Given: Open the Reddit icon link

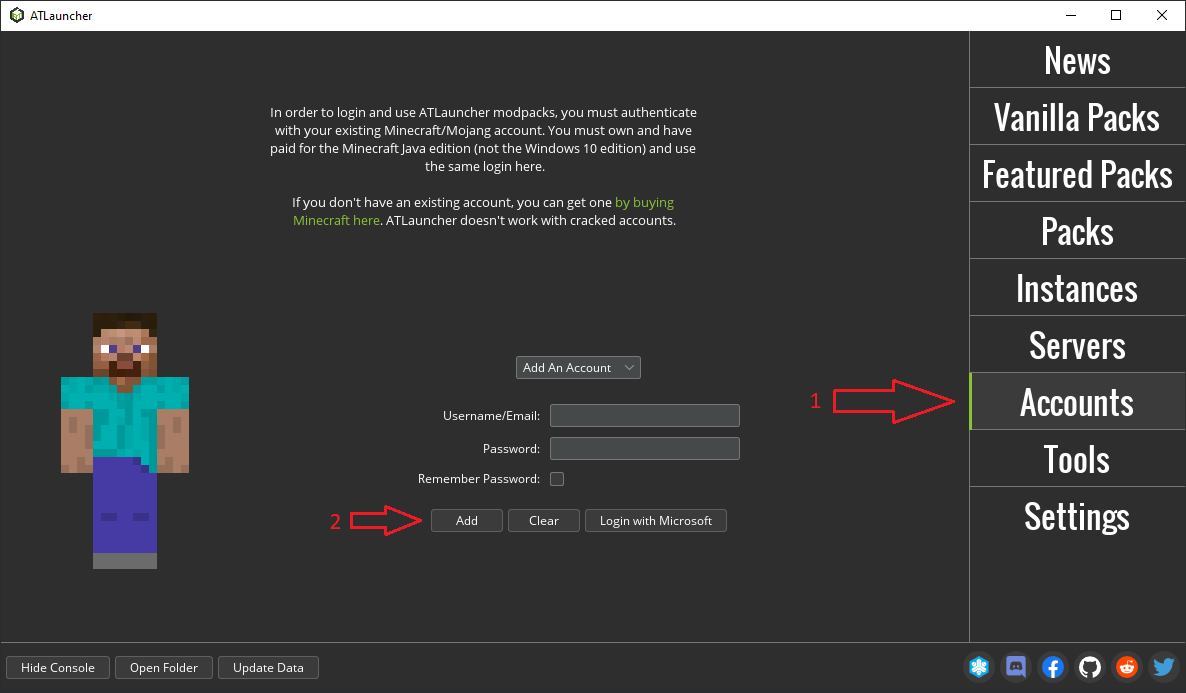Looking at the screenshot, I should tap(1127, 667).
